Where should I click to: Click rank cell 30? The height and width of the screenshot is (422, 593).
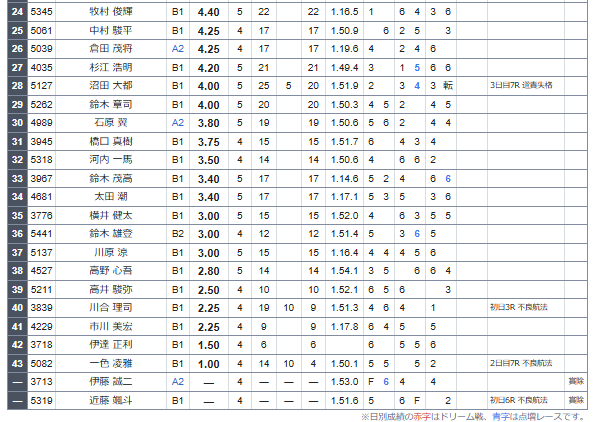coord(17,123)
